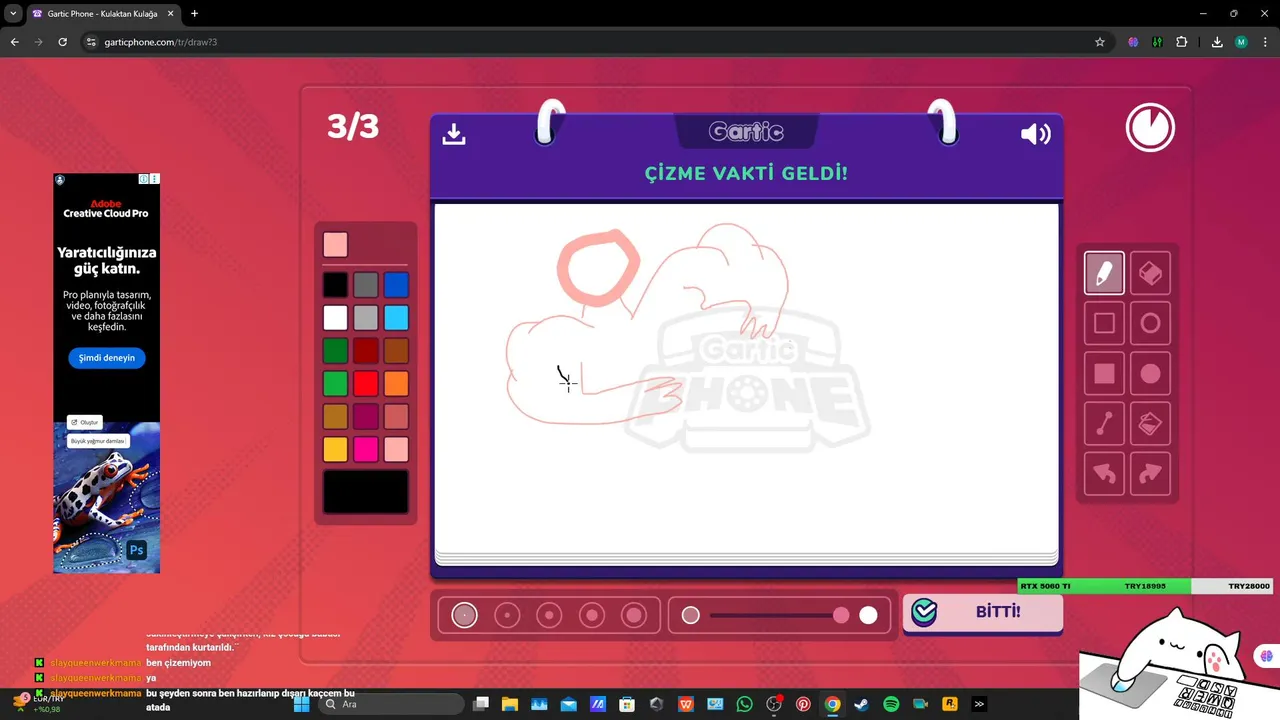Pick the yellow color swatch
The width and height of the screenshot is (1280, 720).
[335, 450]
